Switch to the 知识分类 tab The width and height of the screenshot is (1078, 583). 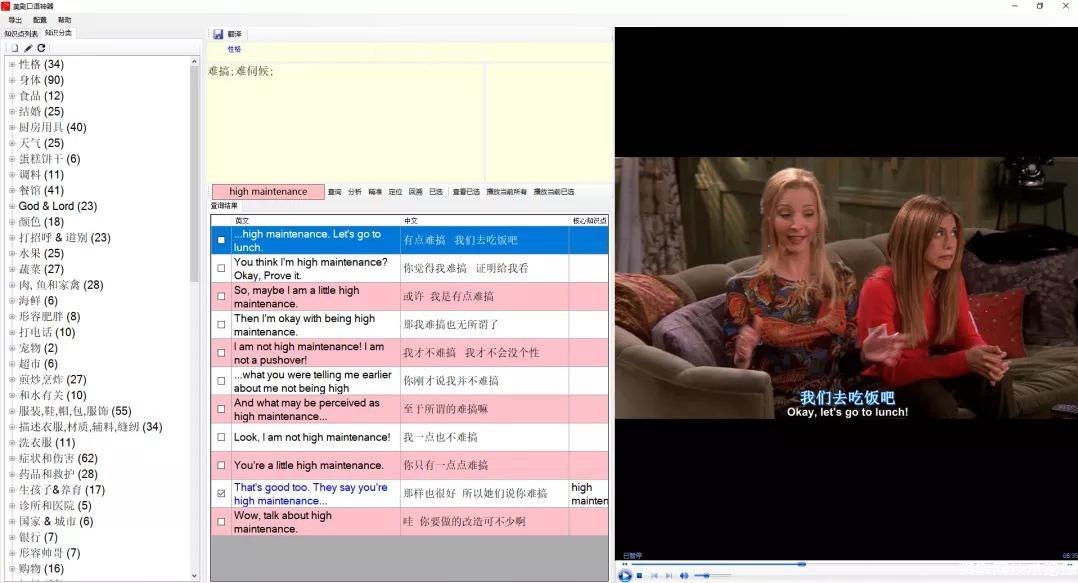(x=58, y=33)
